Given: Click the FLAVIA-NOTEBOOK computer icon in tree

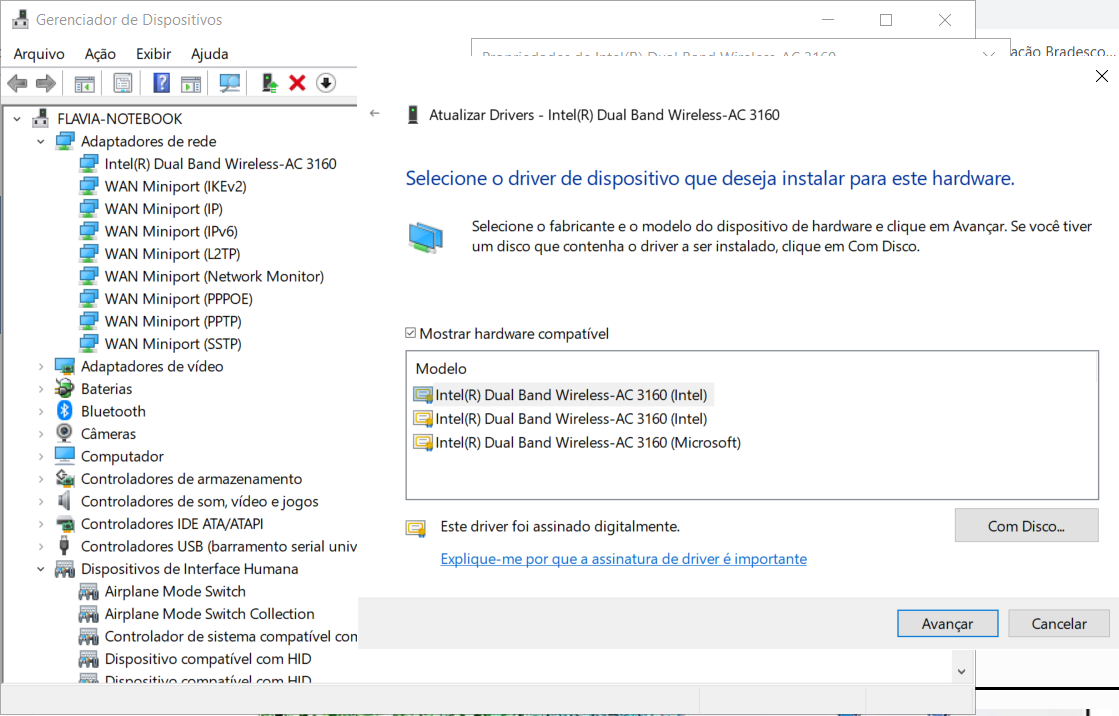Looking at the screenshot, I should click(41, 119).
